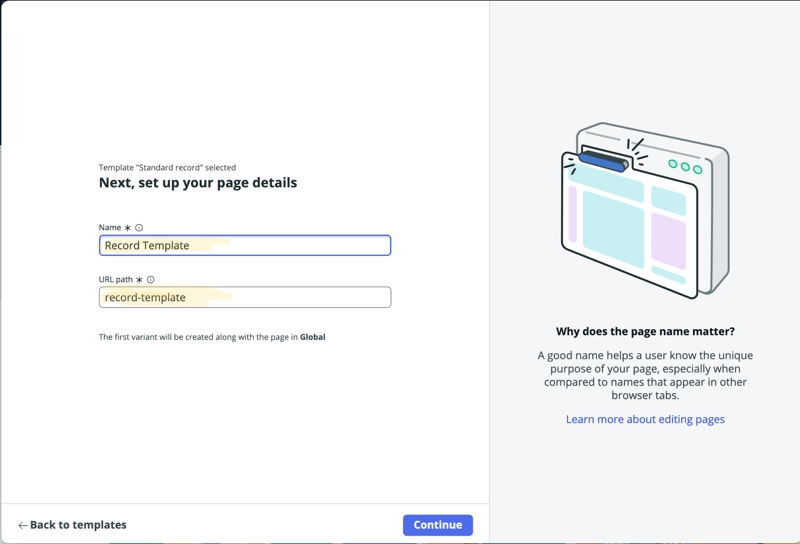This screenshot has width=800, height=544.
Task: Click the browser window illustration
Action: [644, 211]
